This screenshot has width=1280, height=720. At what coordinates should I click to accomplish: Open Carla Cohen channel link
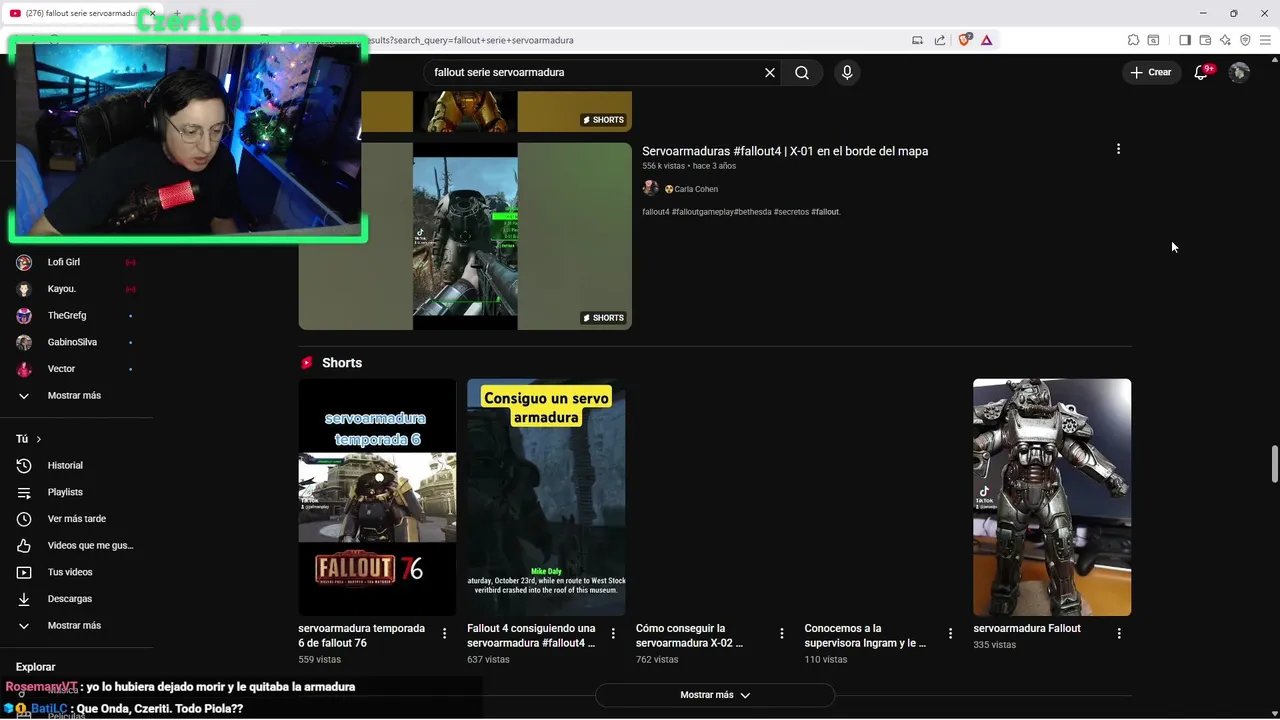(696, 189)
